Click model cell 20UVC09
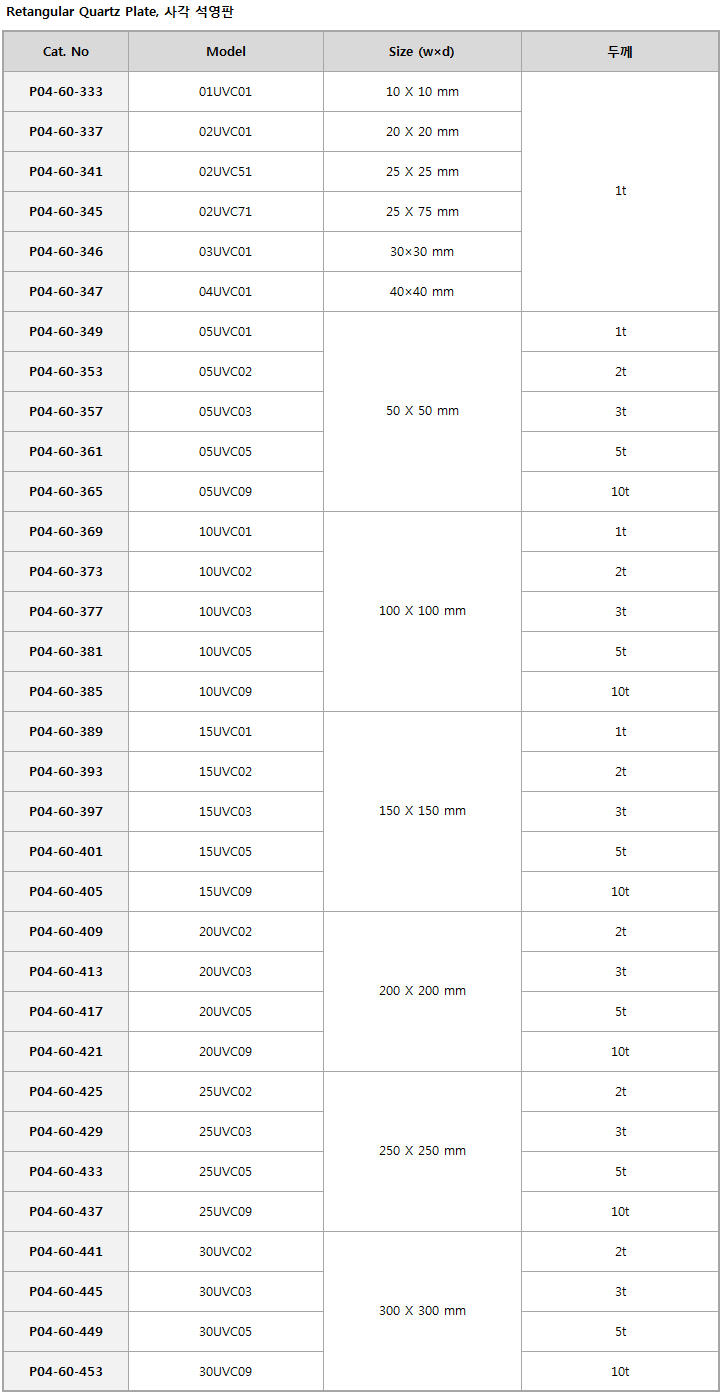Image resolution: width=722 pixels, height=1394 pixels. [226, 1051]
